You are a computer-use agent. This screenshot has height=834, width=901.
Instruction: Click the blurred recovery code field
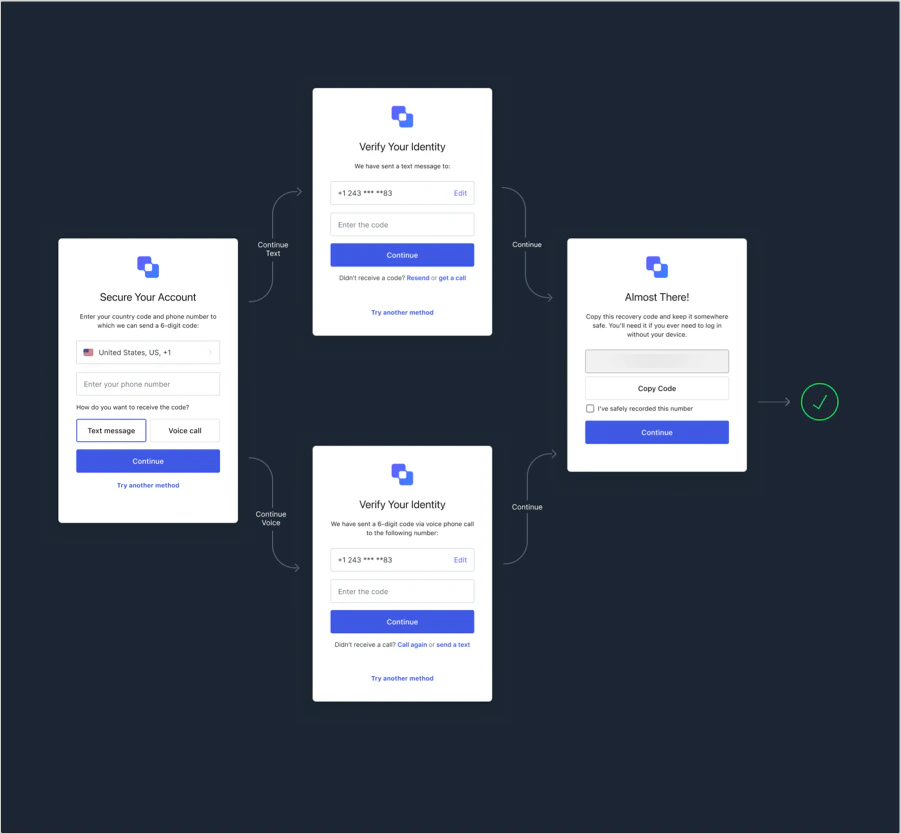point(657,361)
